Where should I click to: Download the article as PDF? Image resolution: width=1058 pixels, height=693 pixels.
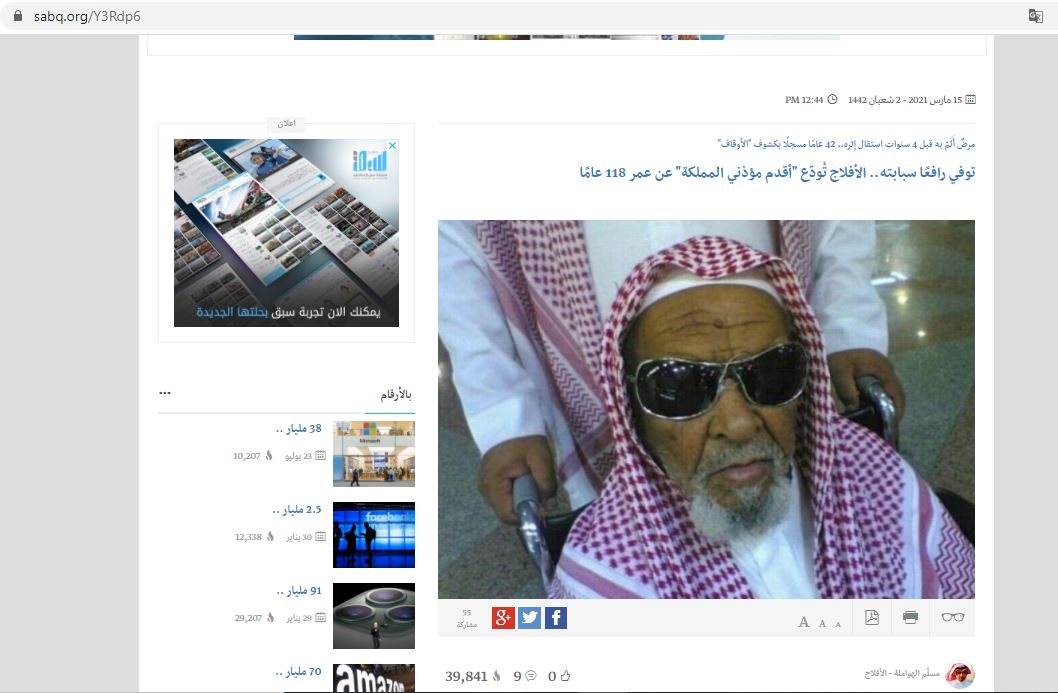pos(872,618)
